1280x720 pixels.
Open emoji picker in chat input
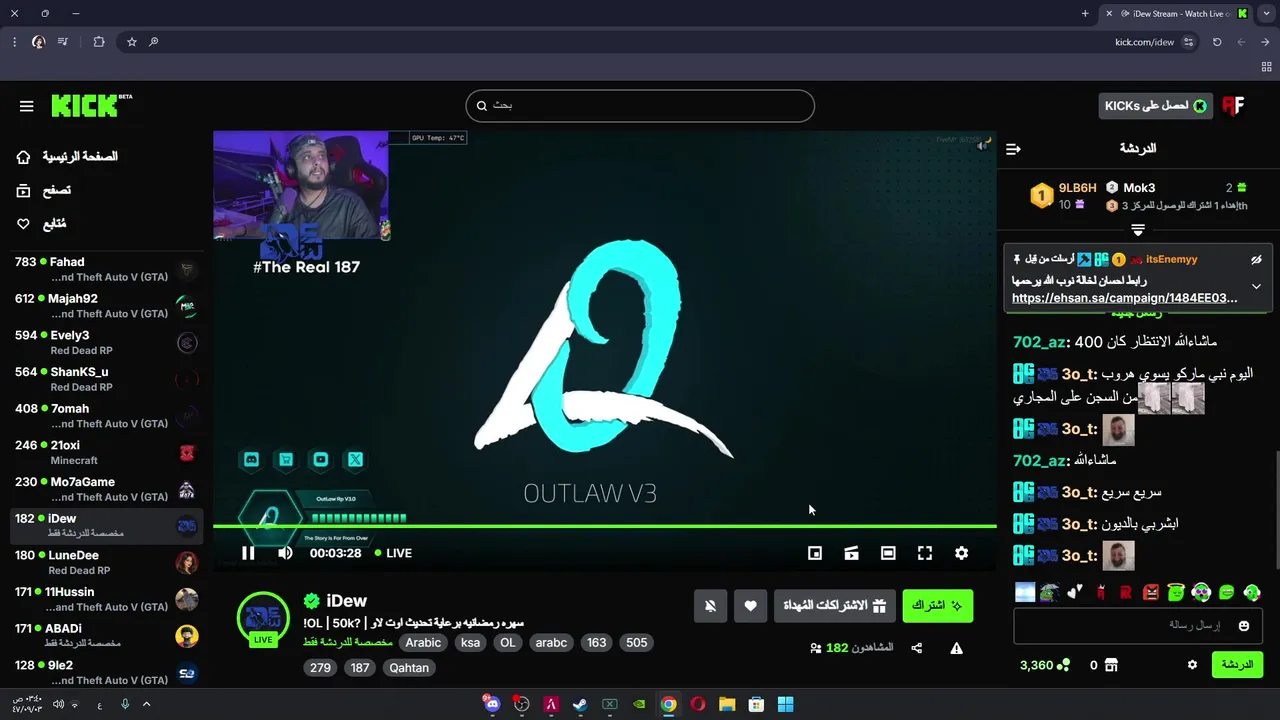click(x=1244, y=626)
